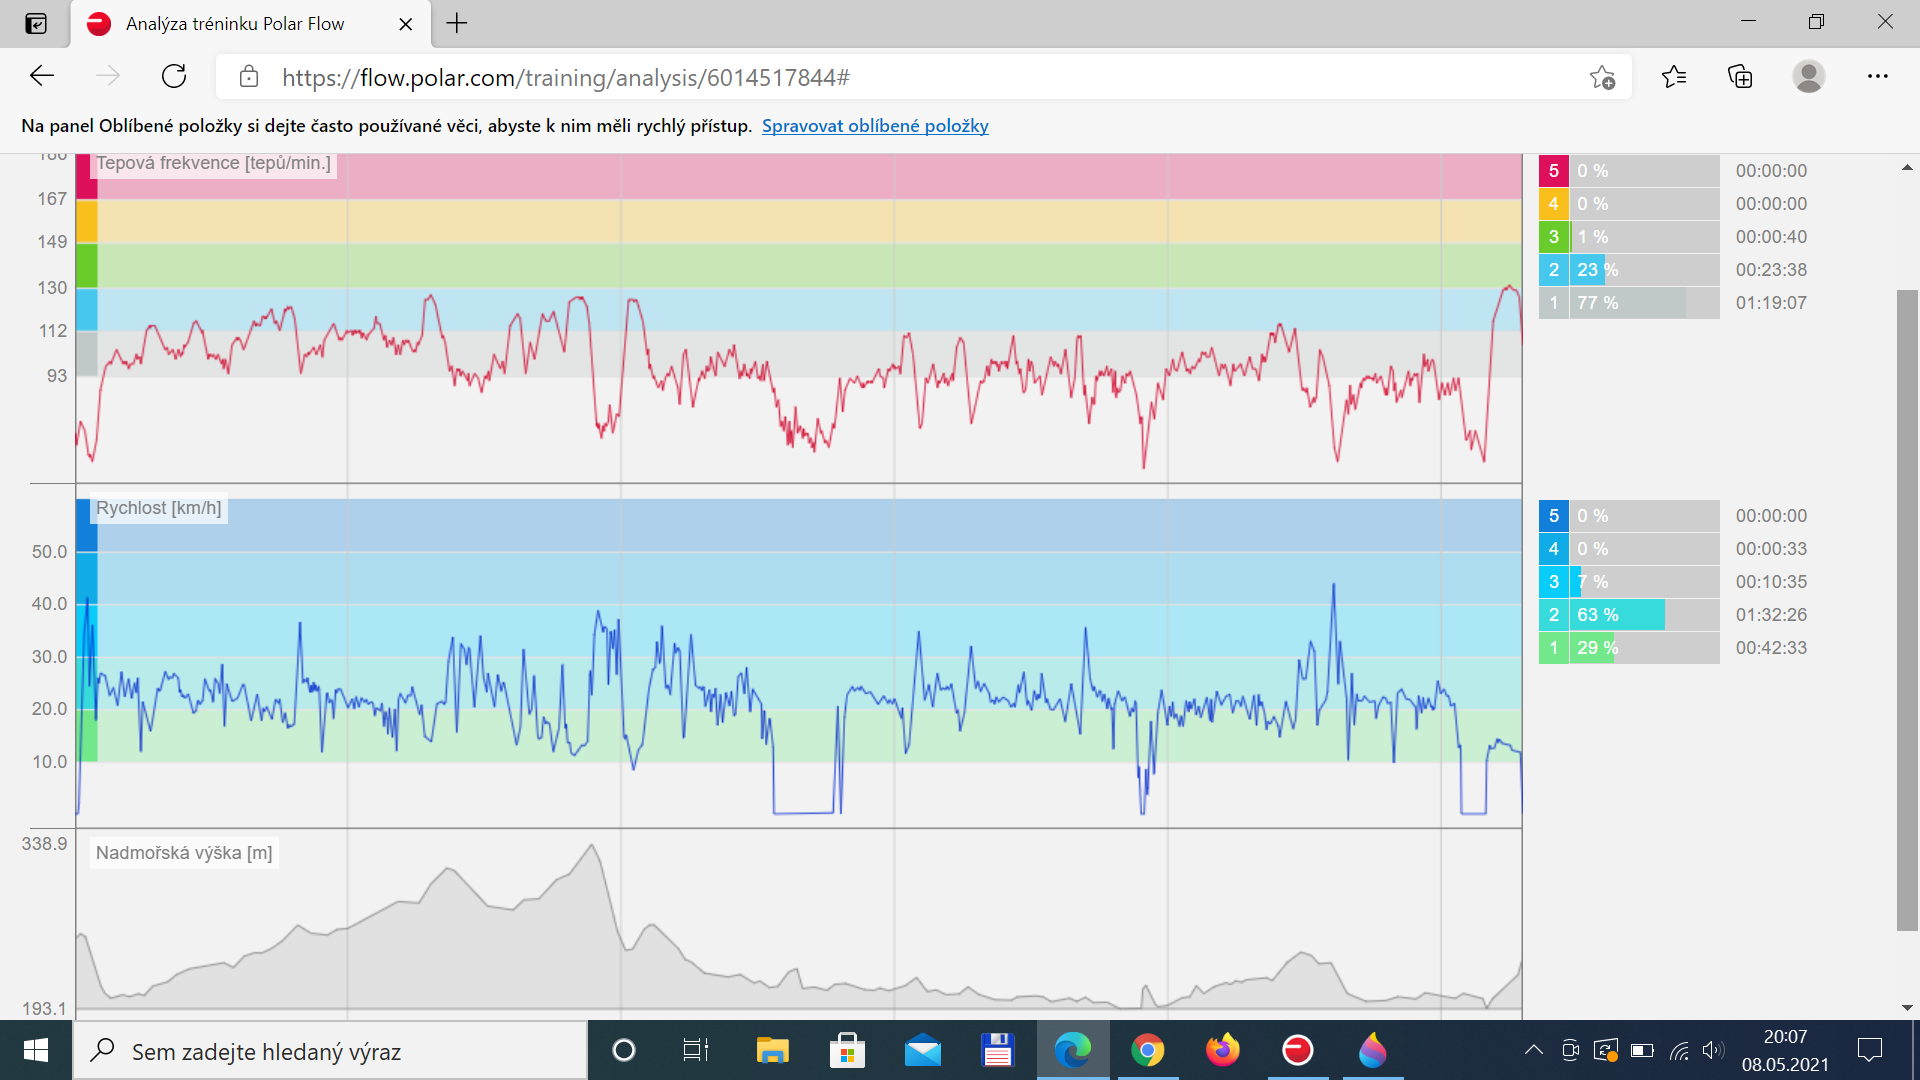The height and width of the screenshot is (1080, 1920).
Task: Open the Edge settings three-dots menu
Action: (1877, 76)
